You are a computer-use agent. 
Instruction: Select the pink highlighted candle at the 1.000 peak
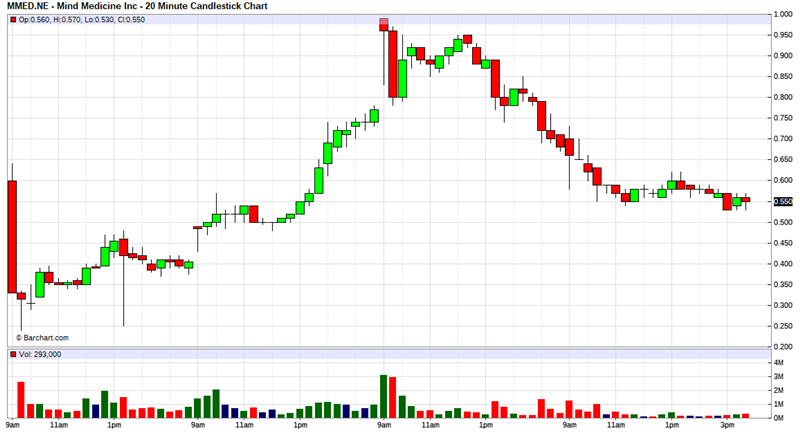pos(384,24)
